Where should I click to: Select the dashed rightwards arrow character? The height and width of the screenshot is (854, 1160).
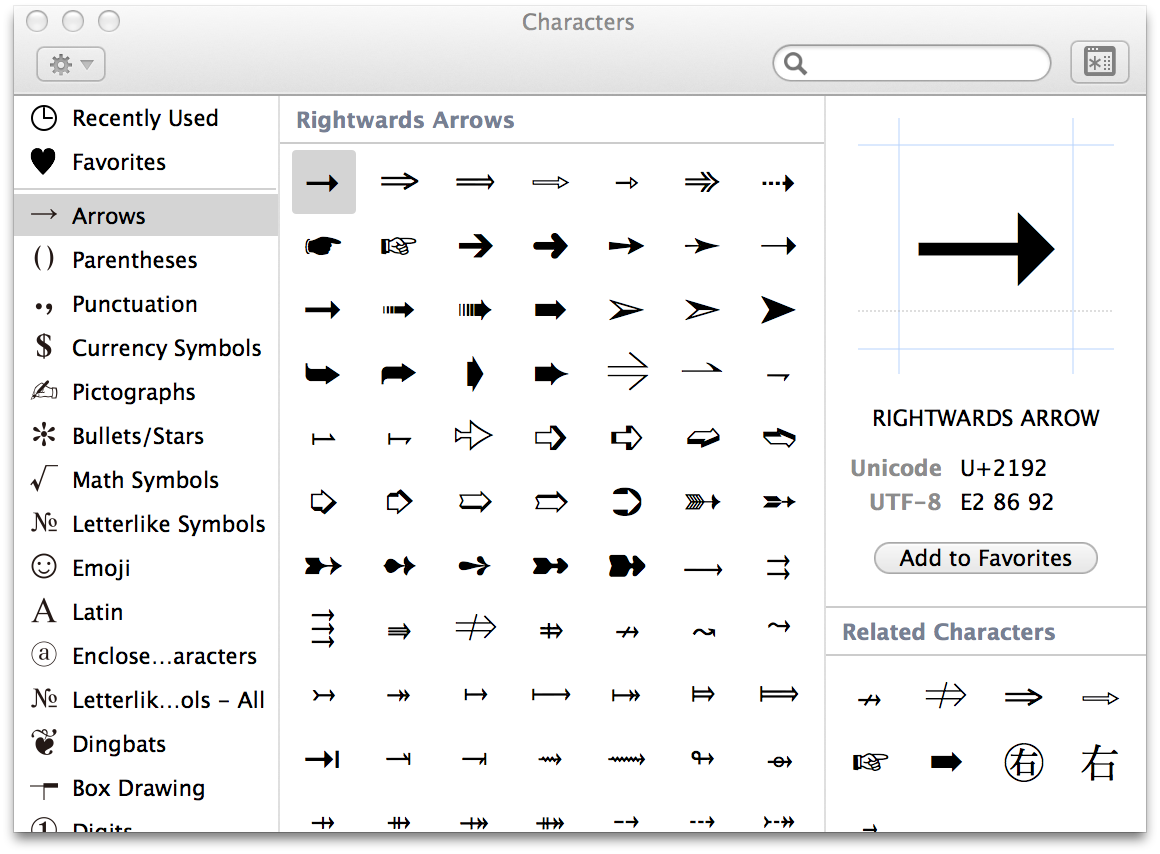777,183
